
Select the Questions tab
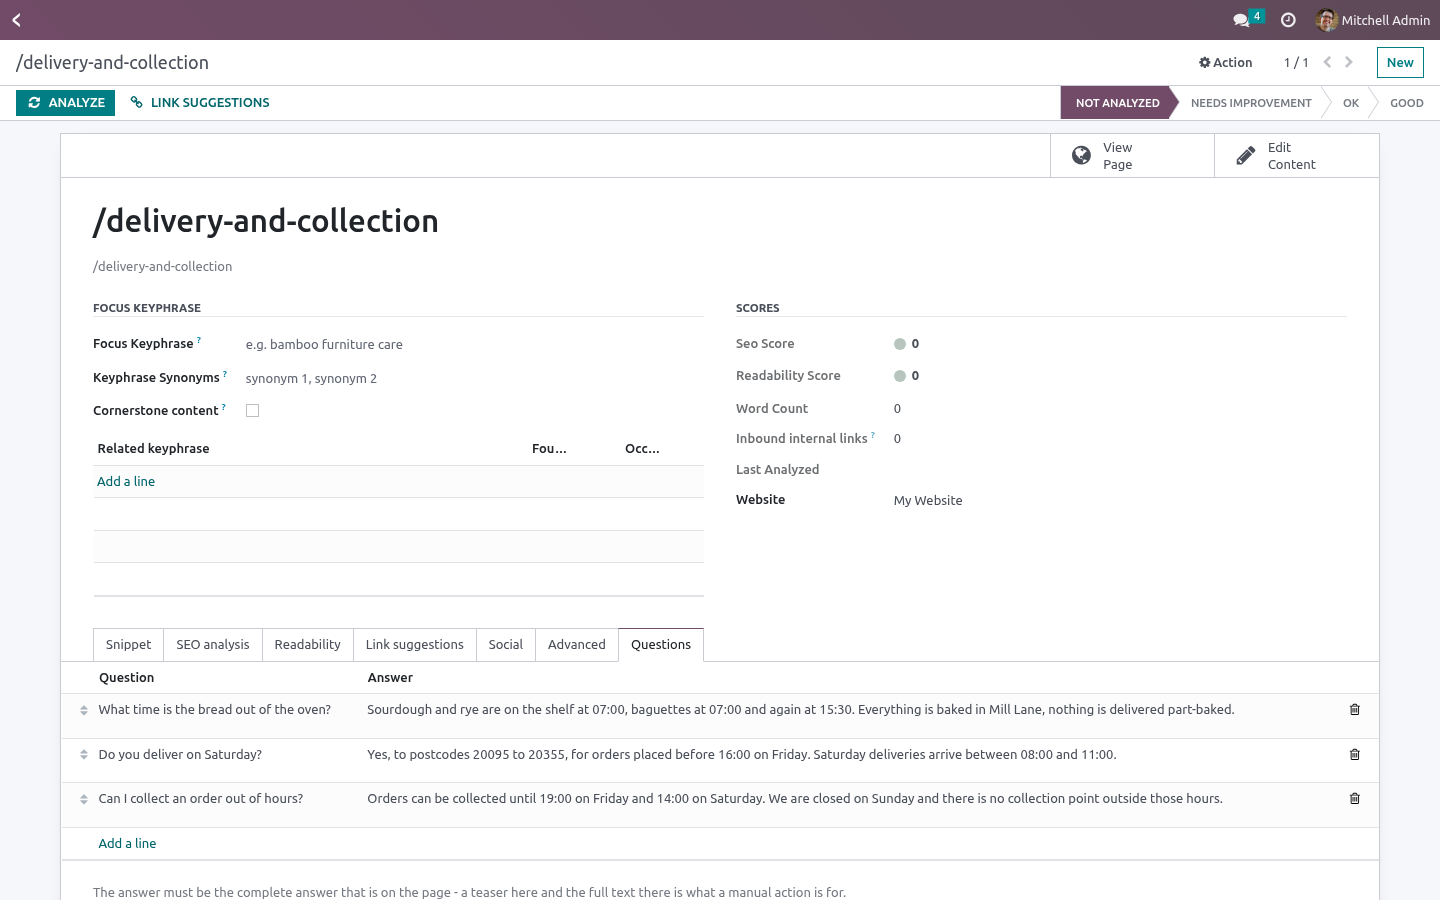(x=661, y=645)
